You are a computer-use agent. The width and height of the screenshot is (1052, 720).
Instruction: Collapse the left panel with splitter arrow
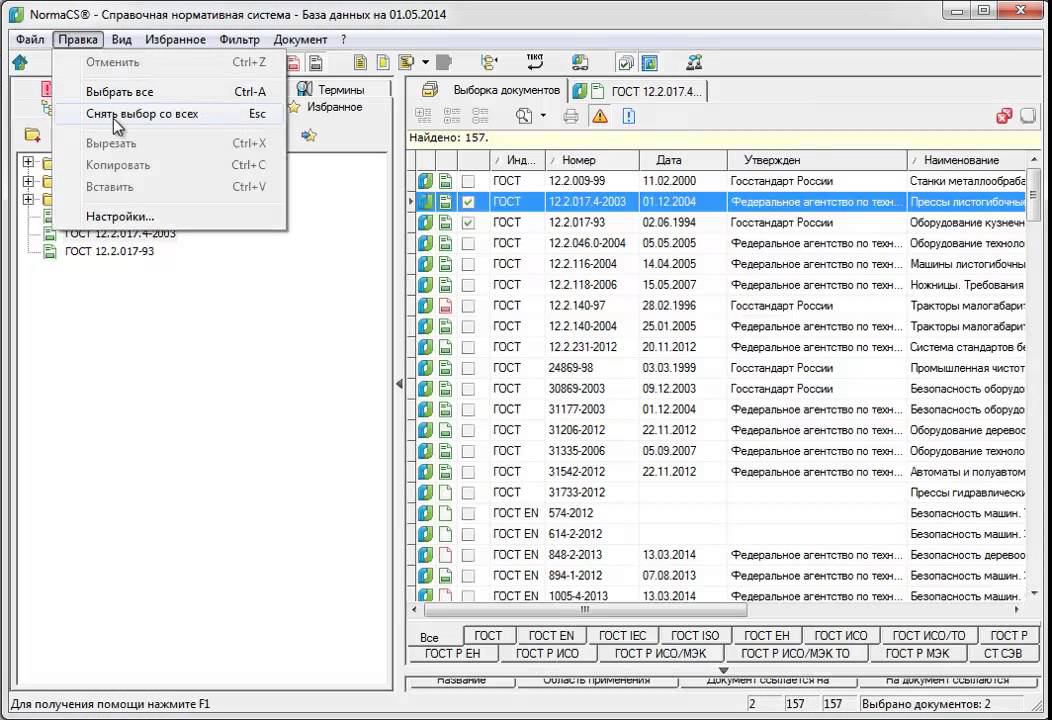[399, 384]
